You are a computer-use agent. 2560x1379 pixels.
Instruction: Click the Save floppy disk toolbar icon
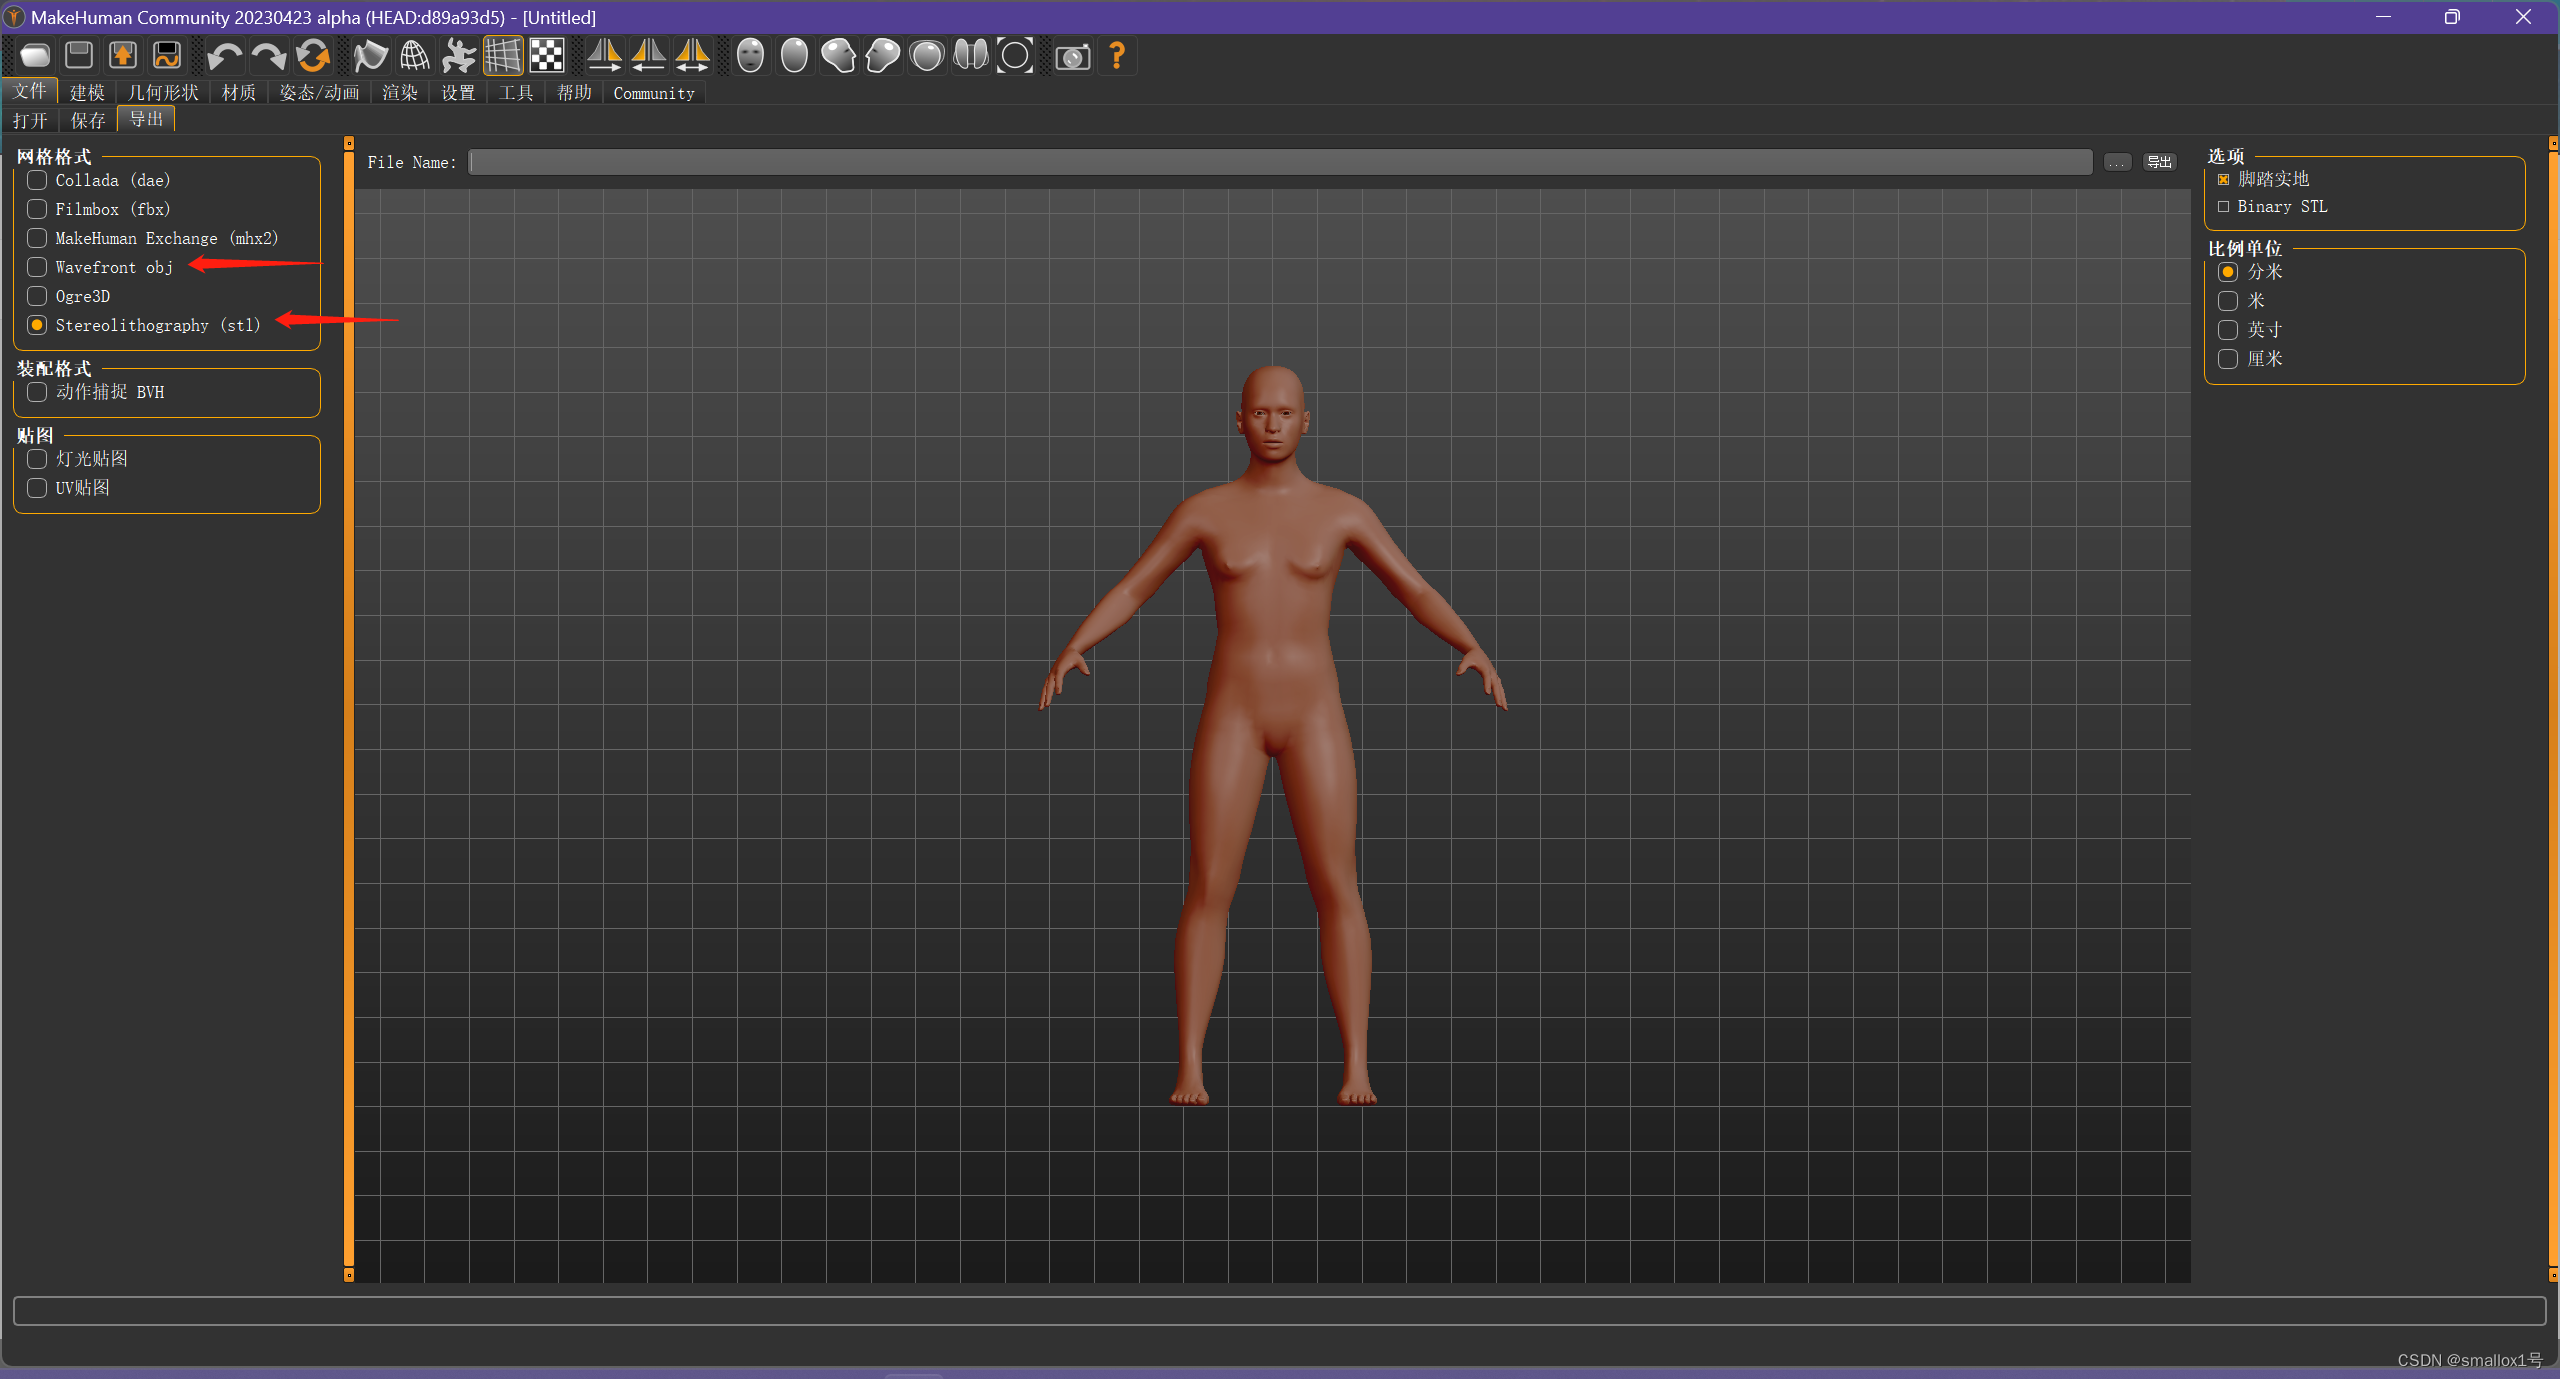click(x=79, y=56)
